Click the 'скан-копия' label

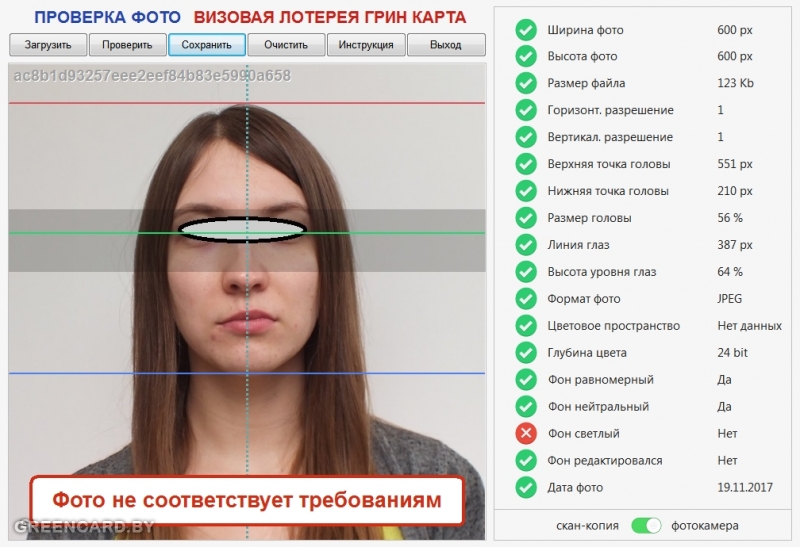pyautogui.click(x=587, y=526)
